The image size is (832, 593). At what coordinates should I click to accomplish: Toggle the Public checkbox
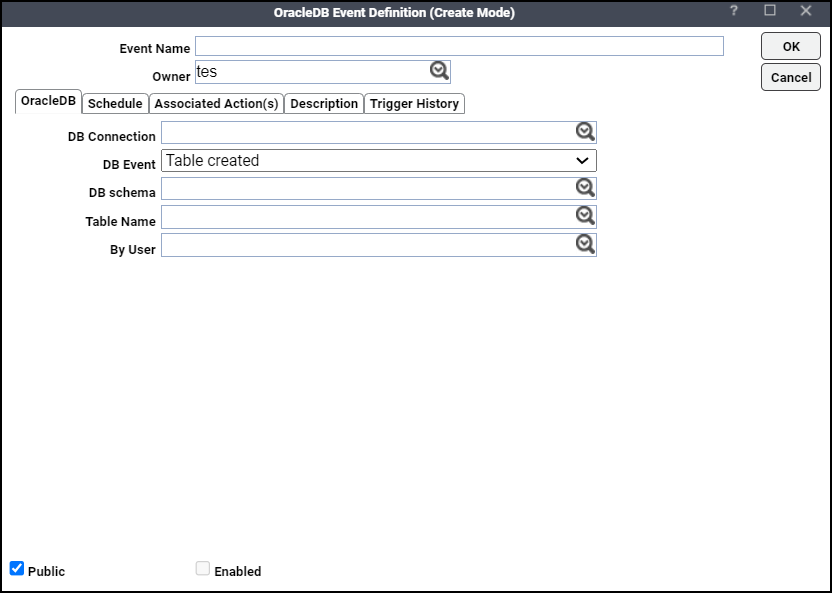[x=17, y=568]
